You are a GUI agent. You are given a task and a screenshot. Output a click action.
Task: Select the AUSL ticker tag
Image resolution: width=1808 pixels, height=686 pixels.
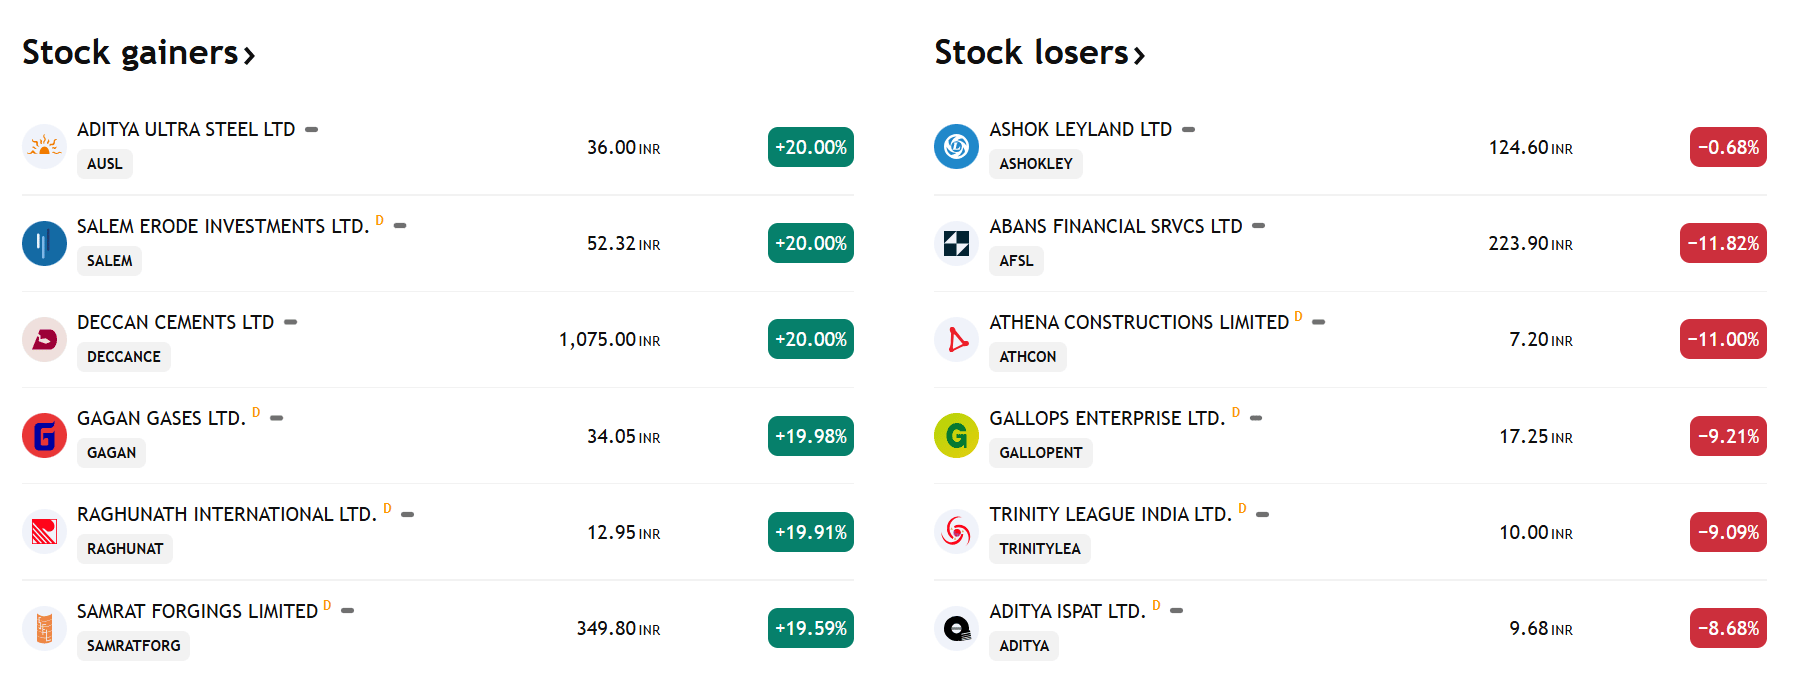pos(105,164)
